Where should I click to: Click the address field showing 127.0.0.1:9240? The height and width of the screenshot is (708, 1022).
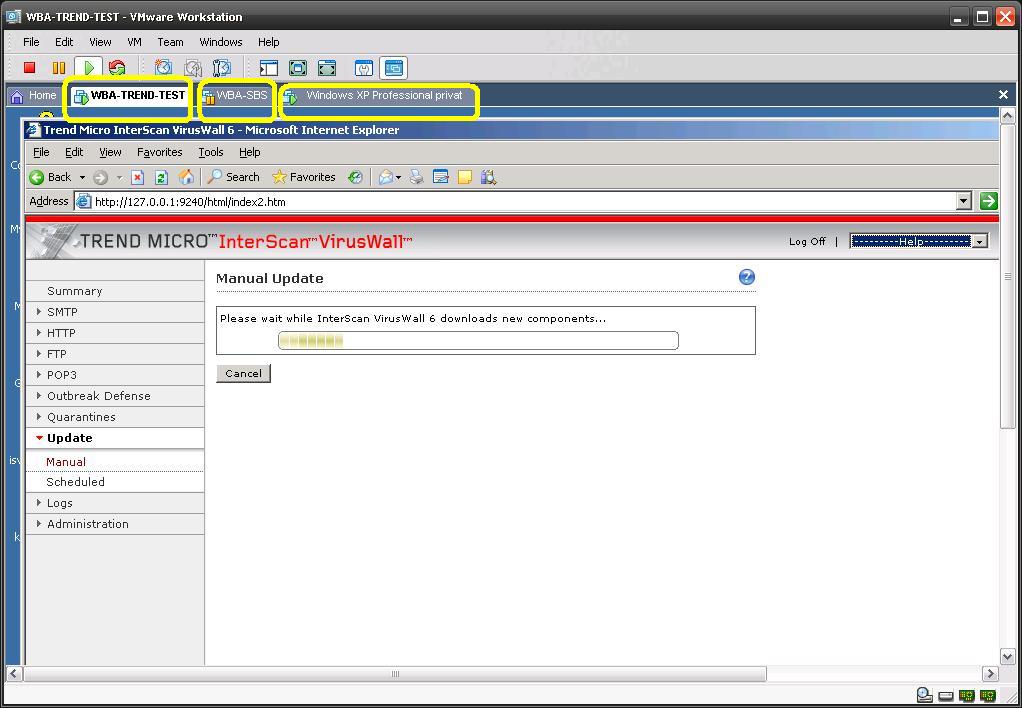tap(521, 201)
